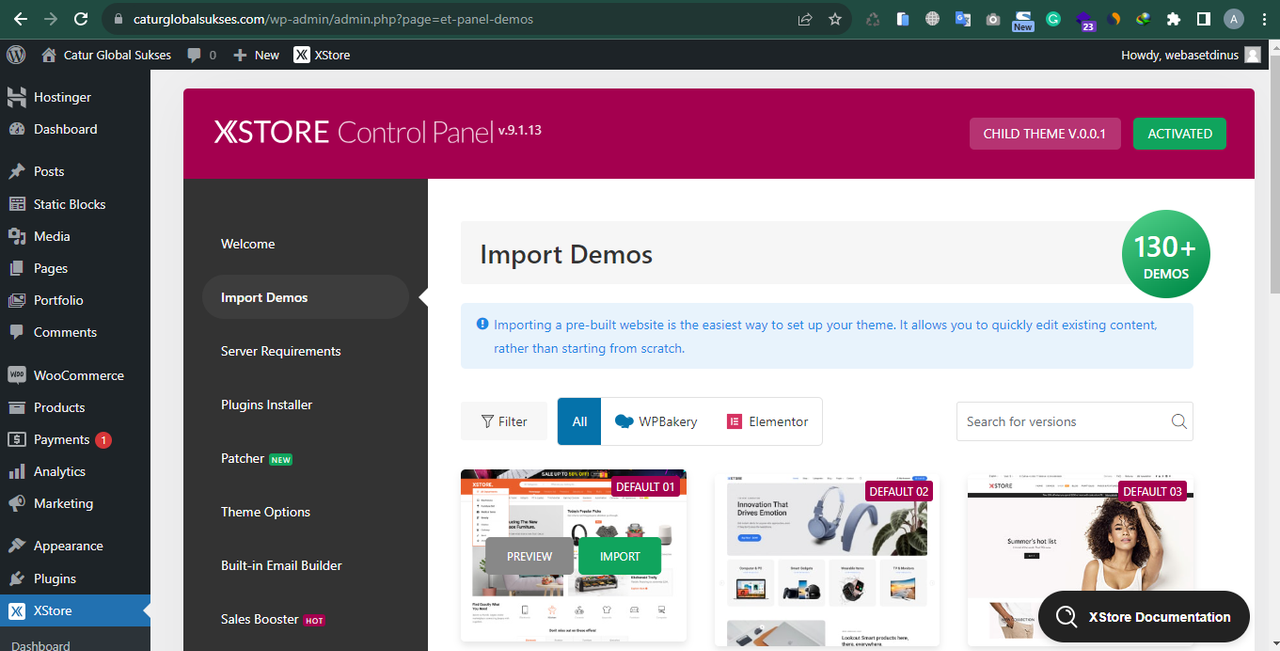The height and width of the screenshot is (651, 1280).
Task: Go back in browser history
Action: click(18, 19)
